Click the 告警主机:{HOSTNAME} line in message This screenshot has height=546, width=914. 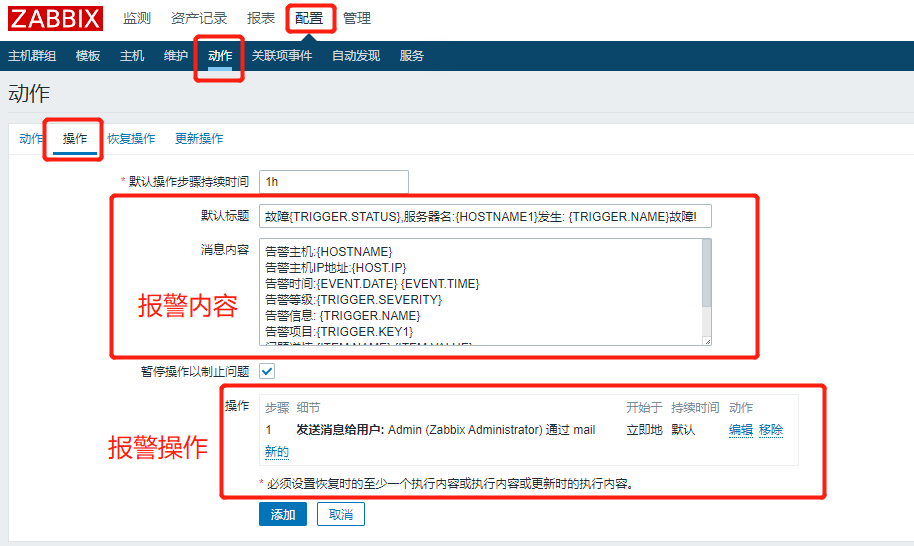click(329, 252)
